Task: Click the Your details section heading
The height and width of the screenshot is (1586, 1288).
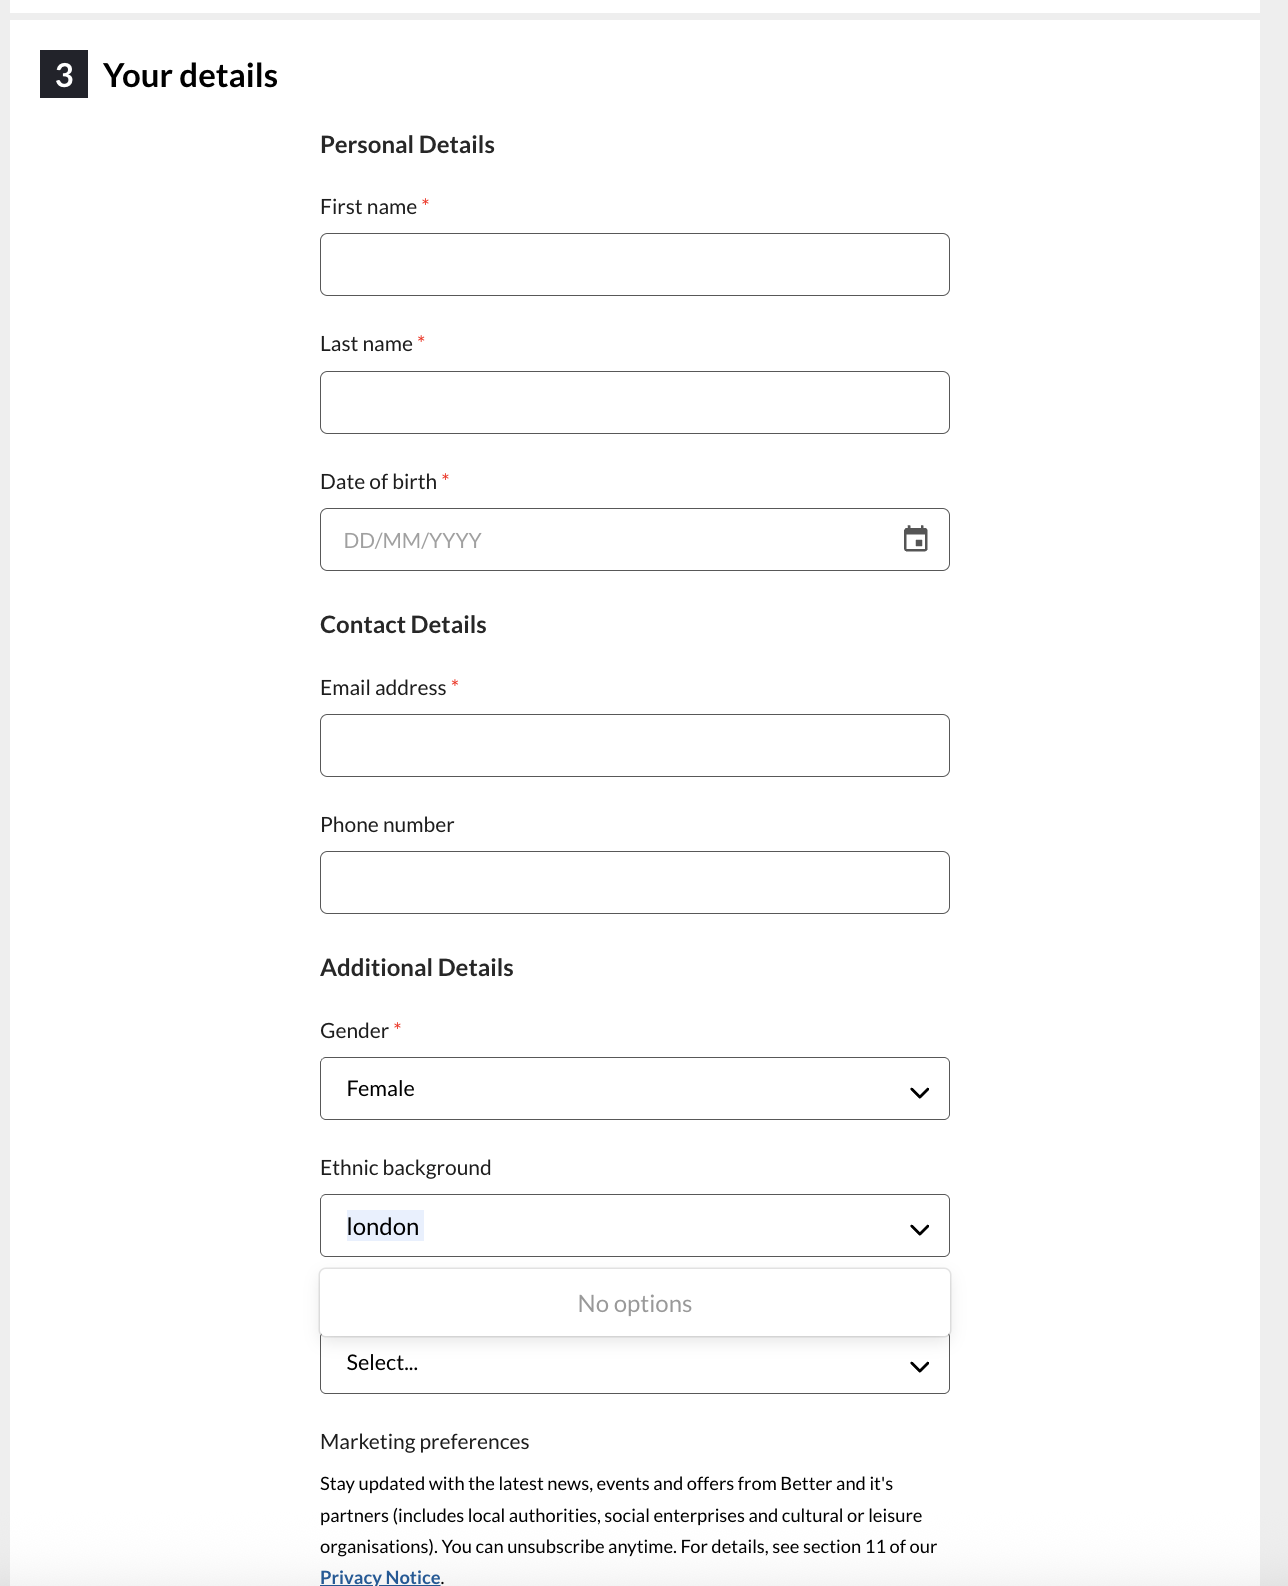Action: tap(190, 75)
